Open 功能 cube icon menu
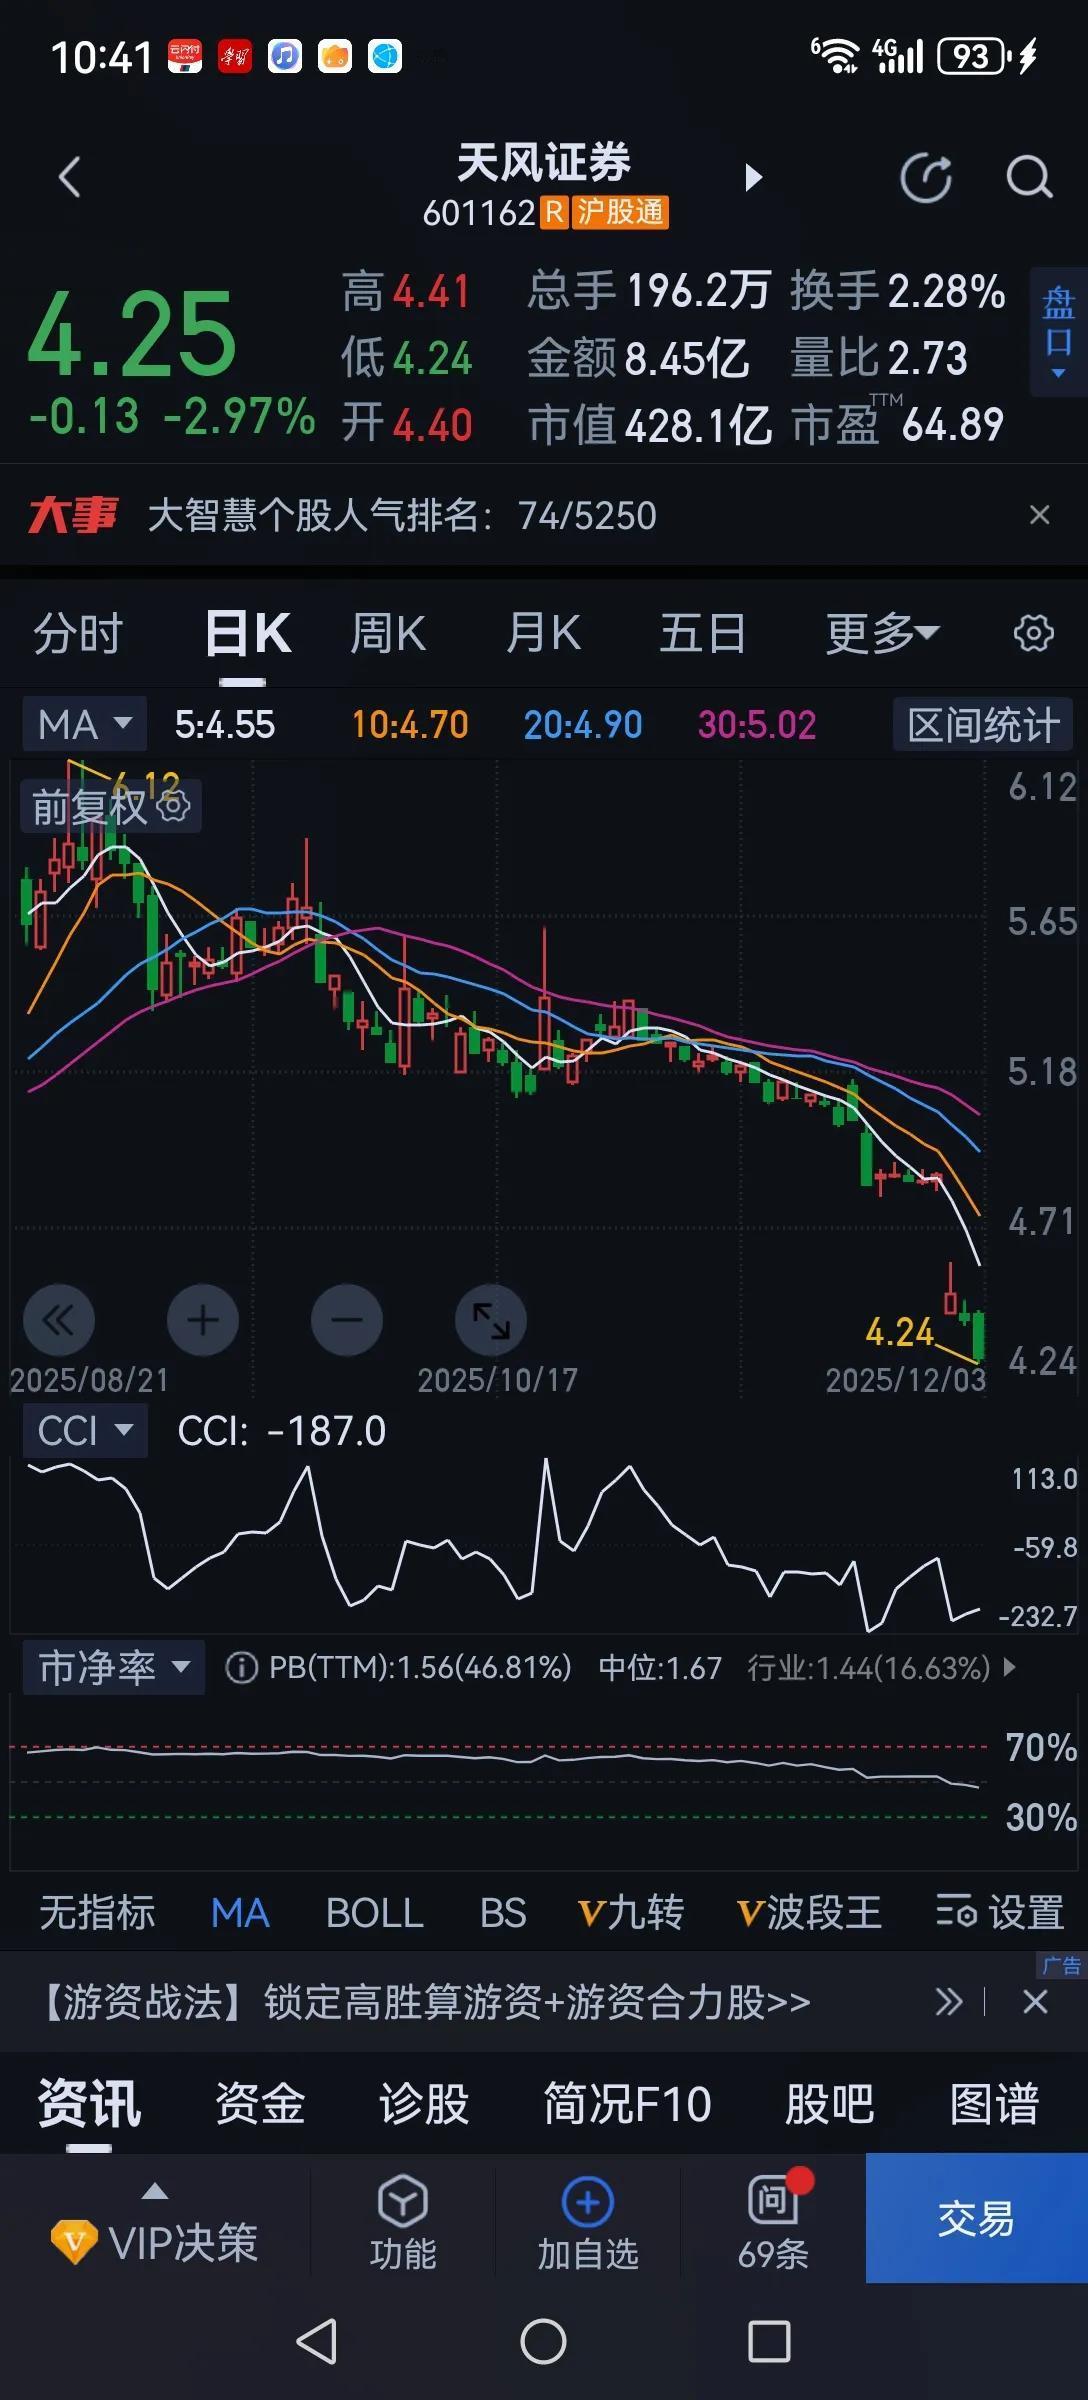The height and width of the screenshot is (2400, 1088). (x=403, y=2223)
